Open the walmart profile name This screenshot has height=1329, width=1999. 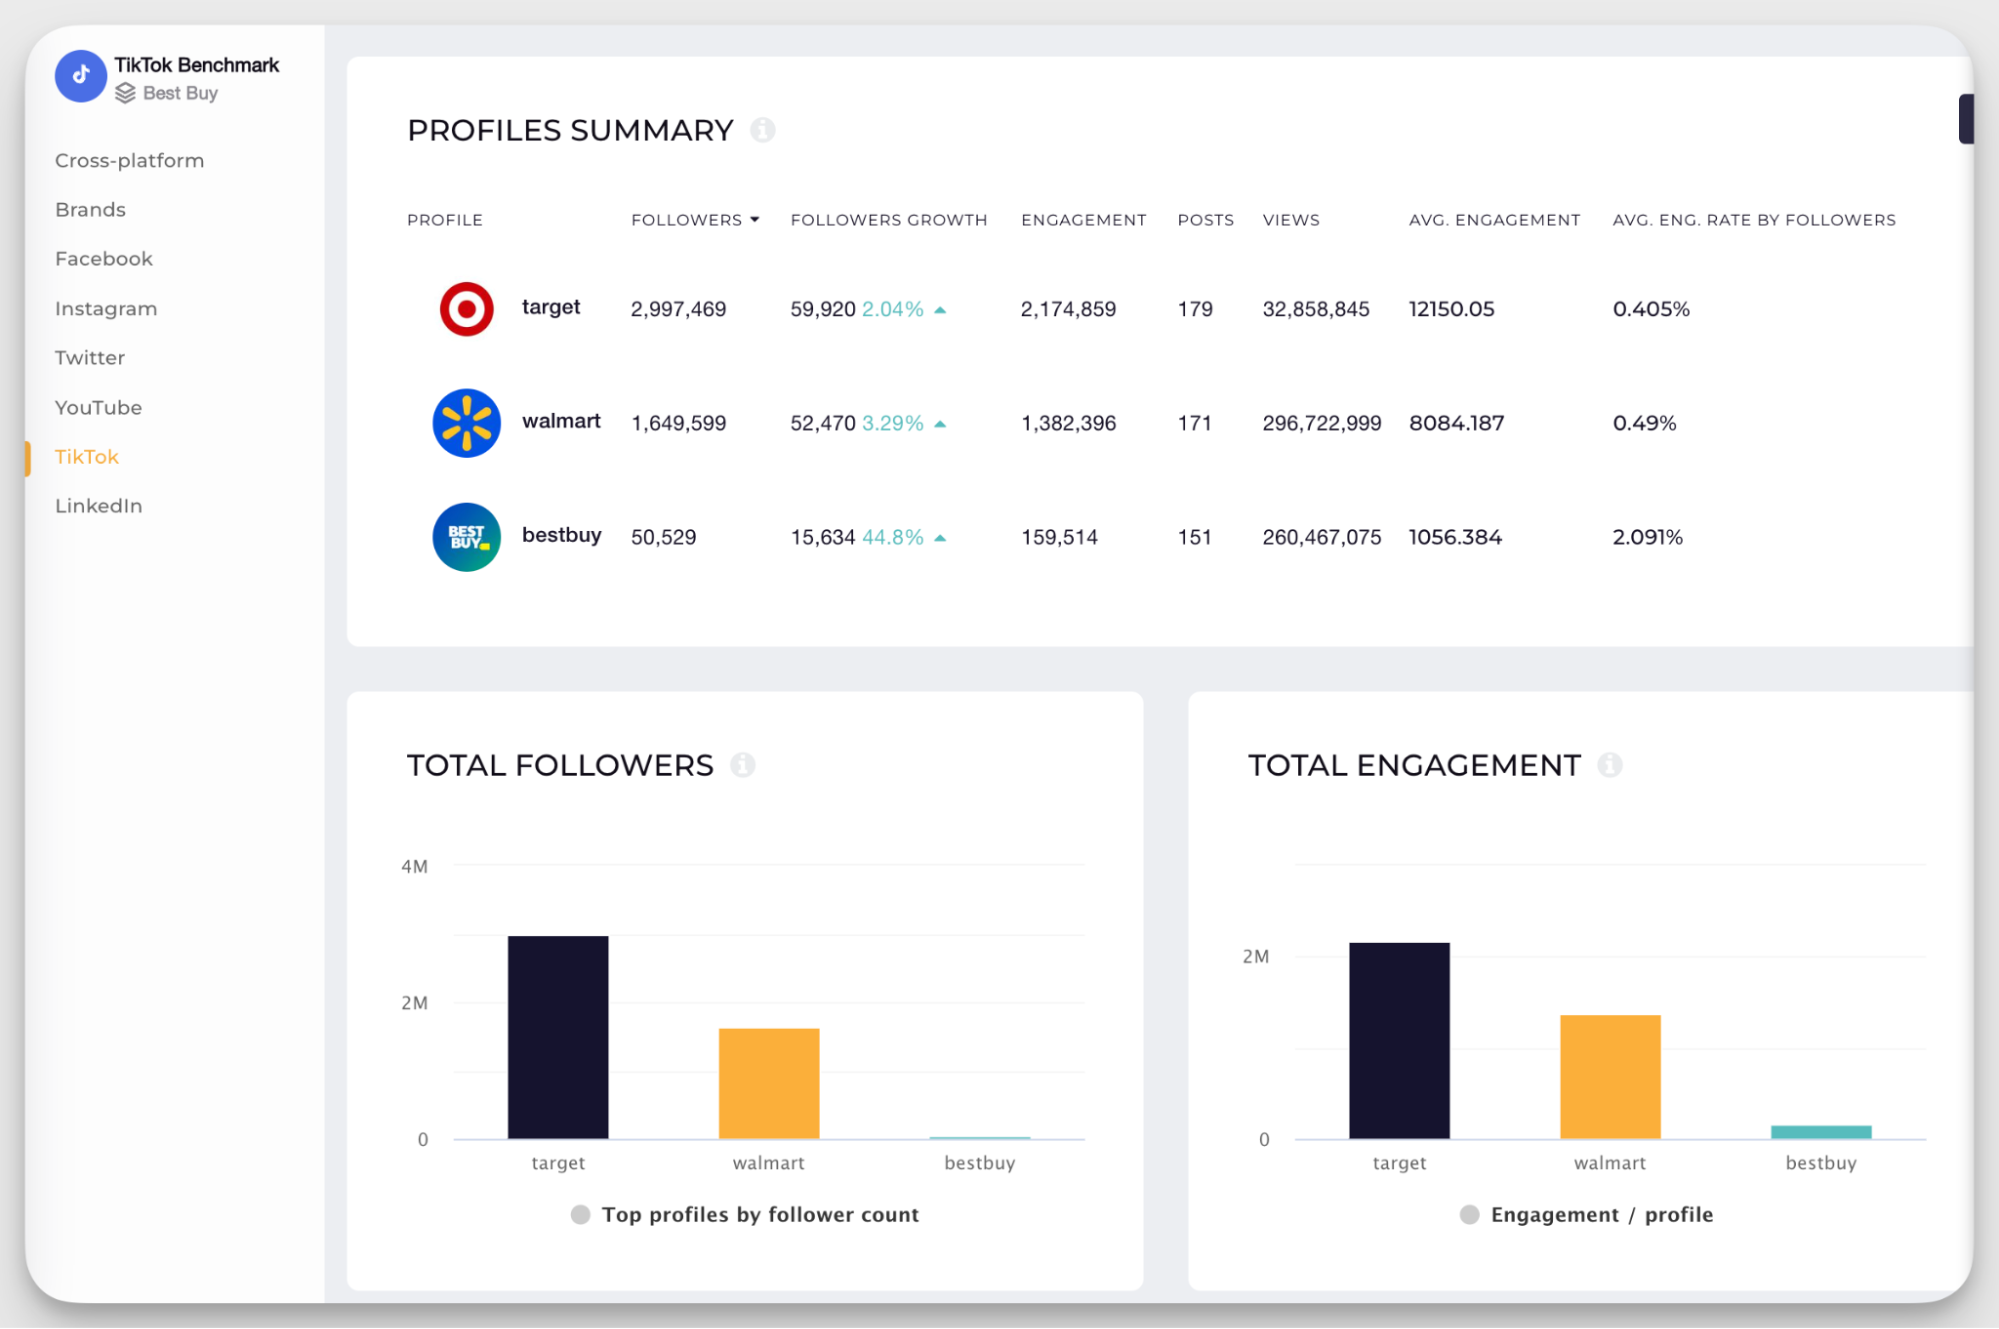(561, 421)
